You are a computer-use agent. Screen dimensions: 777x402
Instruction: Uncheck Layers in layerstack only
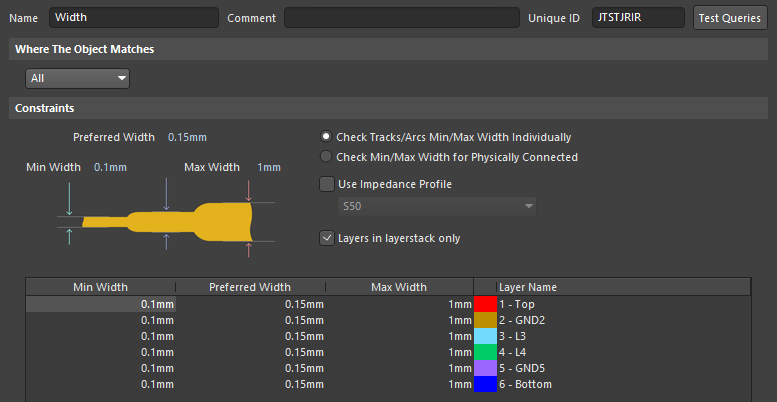tap(326, 238)
